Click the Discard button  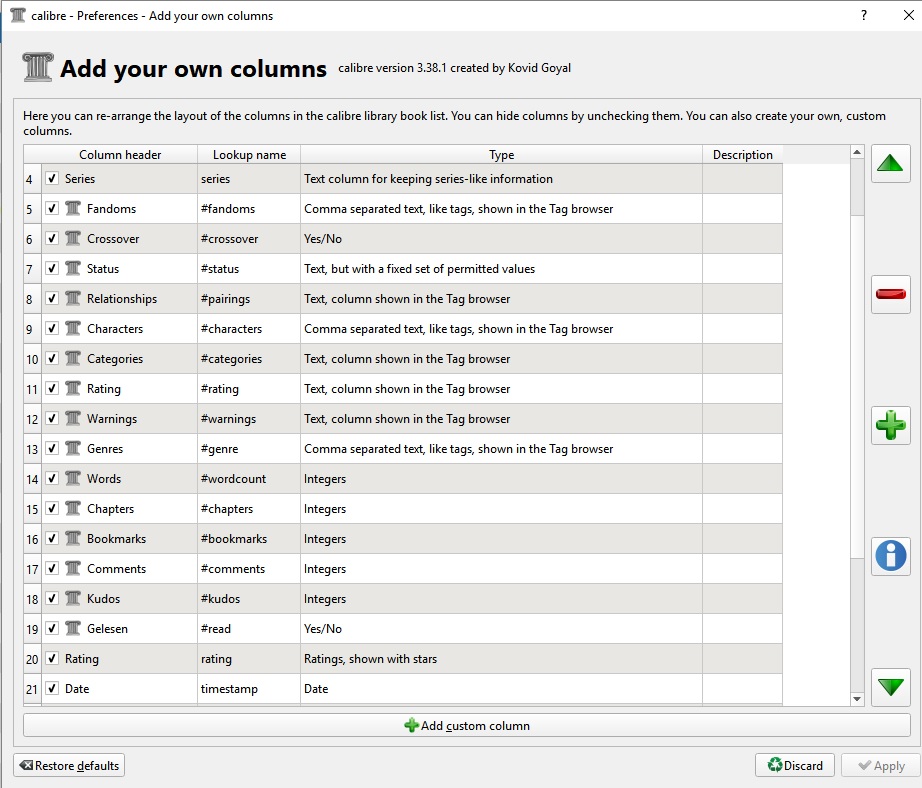[795, 766]
